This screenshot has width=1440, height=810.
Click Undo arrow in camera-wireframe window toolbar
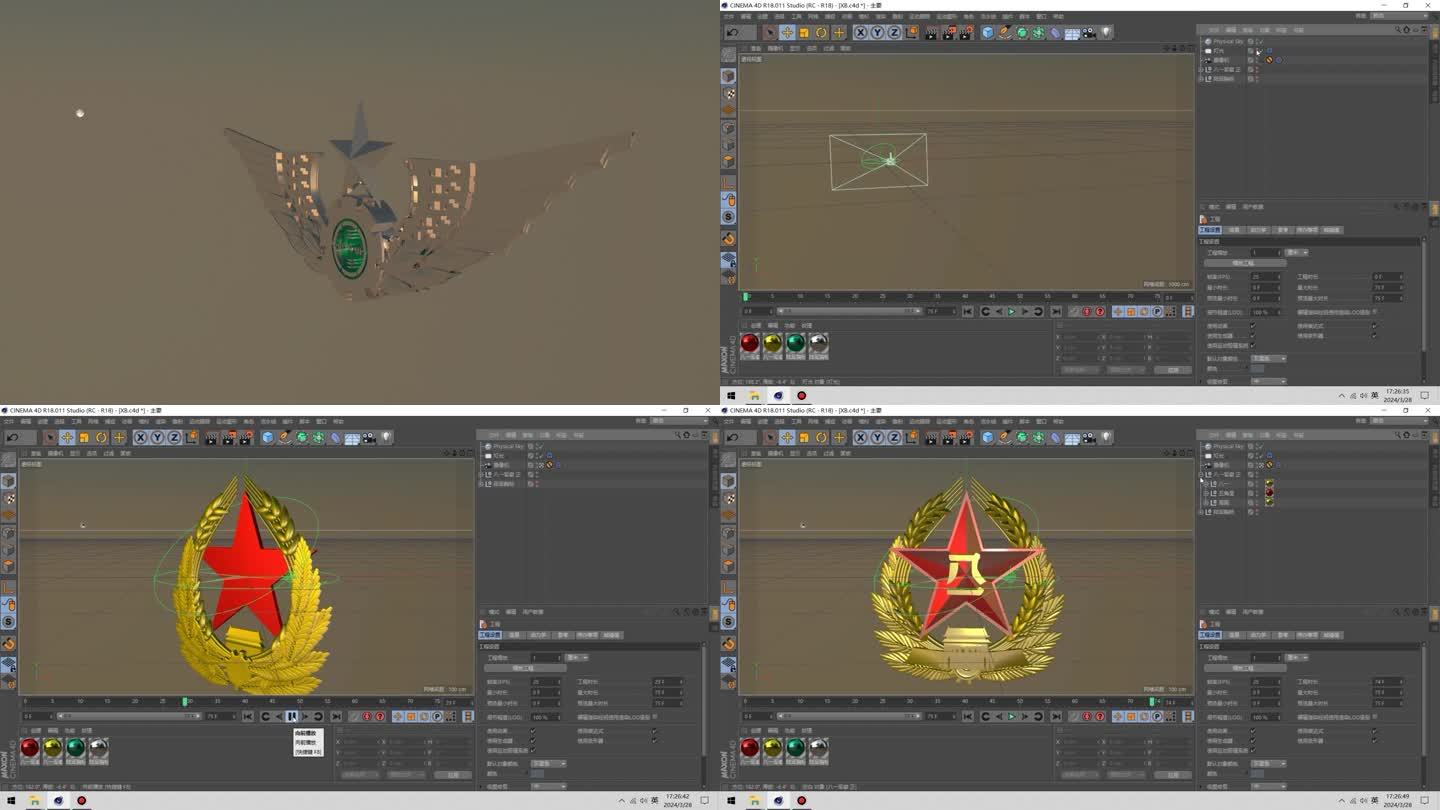[x=733, y=33]
